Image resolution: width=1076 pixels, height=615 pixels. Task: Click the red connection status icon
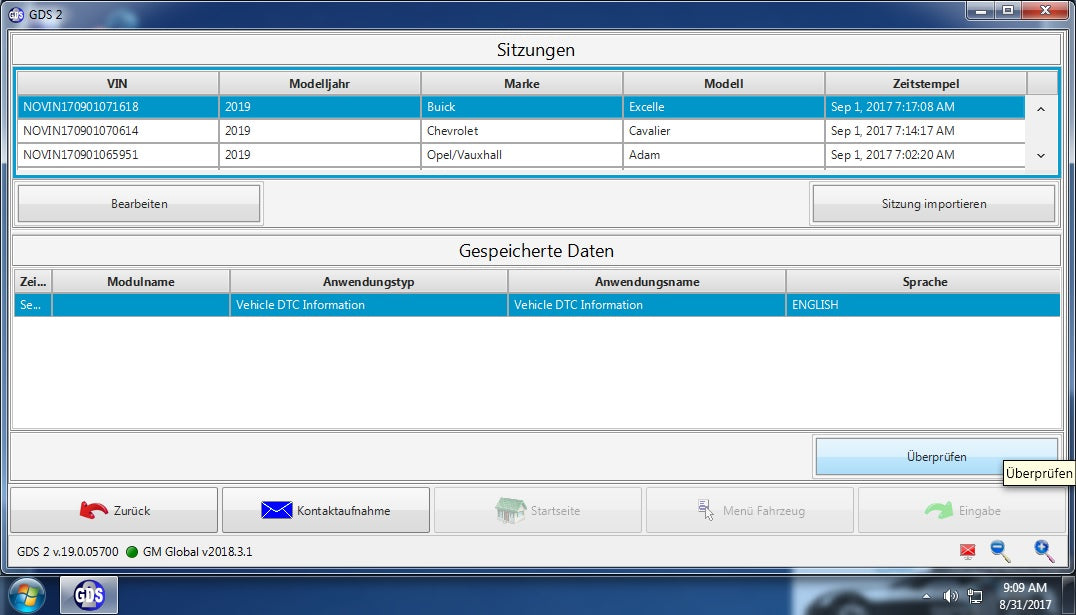[966, 551]
